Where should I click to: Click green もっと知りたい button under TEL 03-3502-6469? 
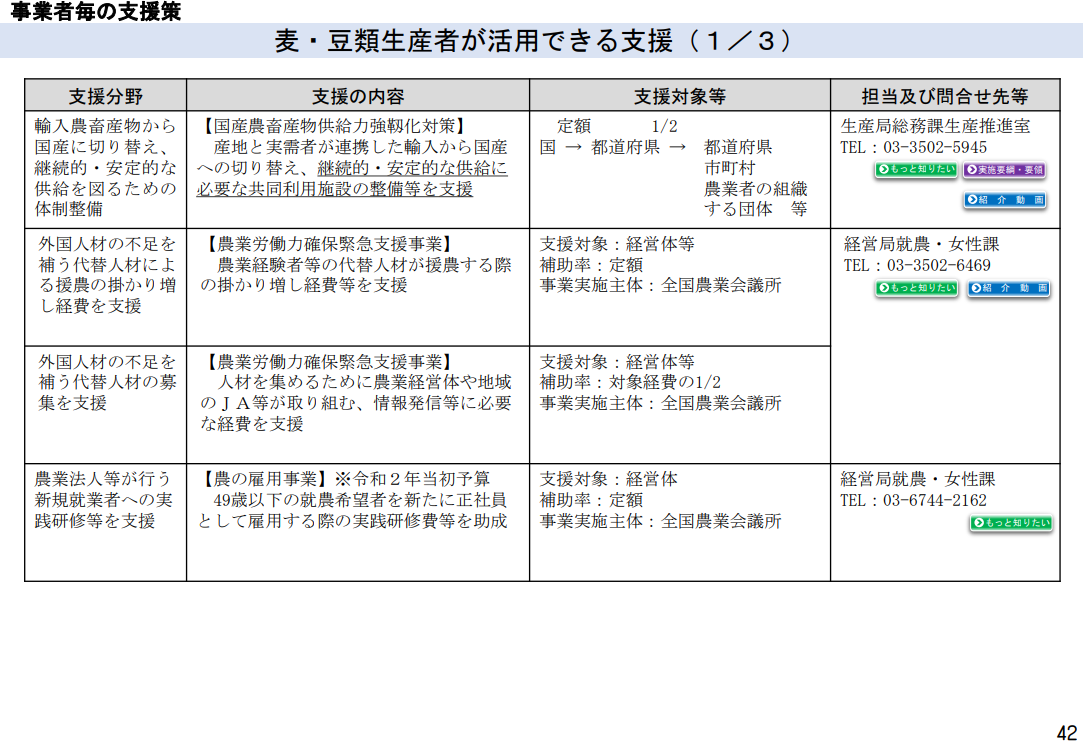pos(917,287)
